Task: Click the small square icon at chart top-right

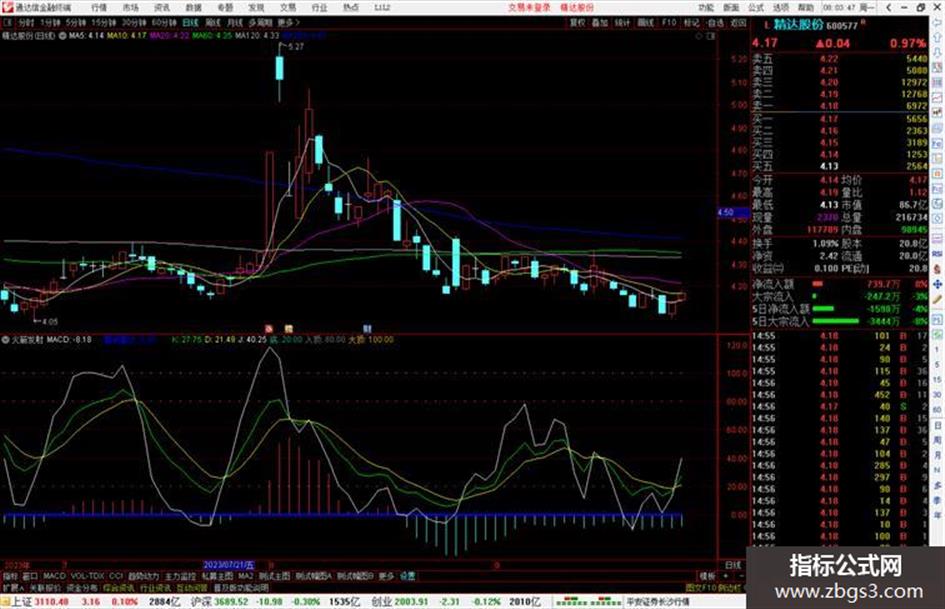Action: [711, 36]
